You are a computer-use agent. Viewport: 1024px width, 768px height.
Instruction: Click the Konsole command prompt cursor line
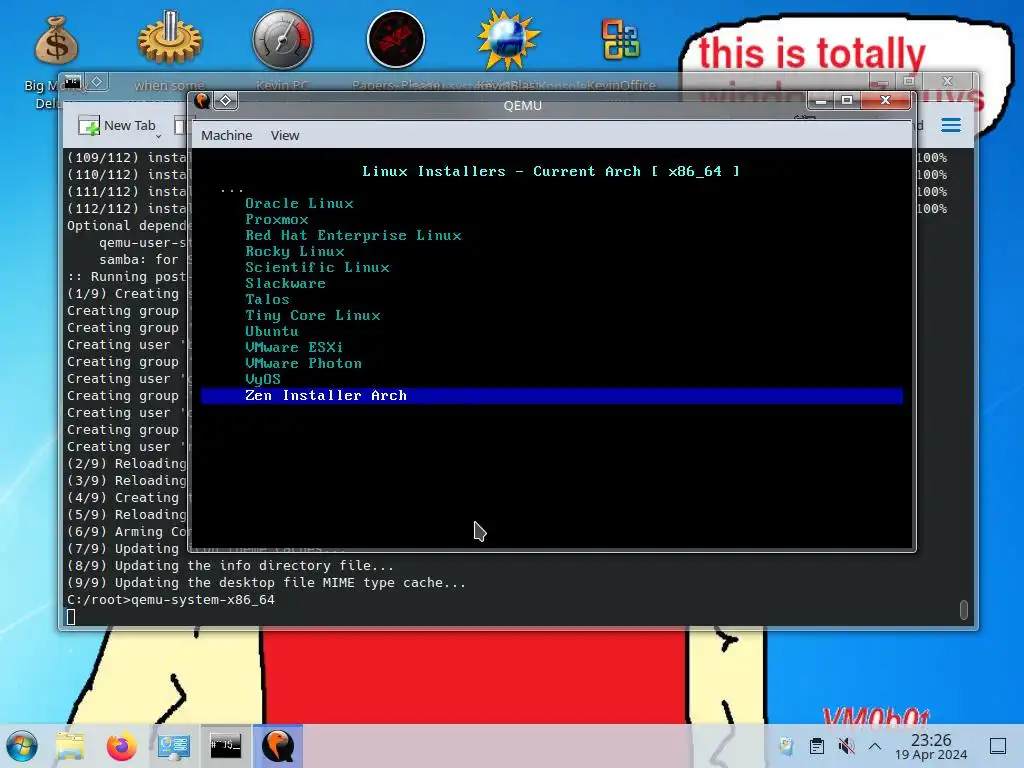[71, 616]
